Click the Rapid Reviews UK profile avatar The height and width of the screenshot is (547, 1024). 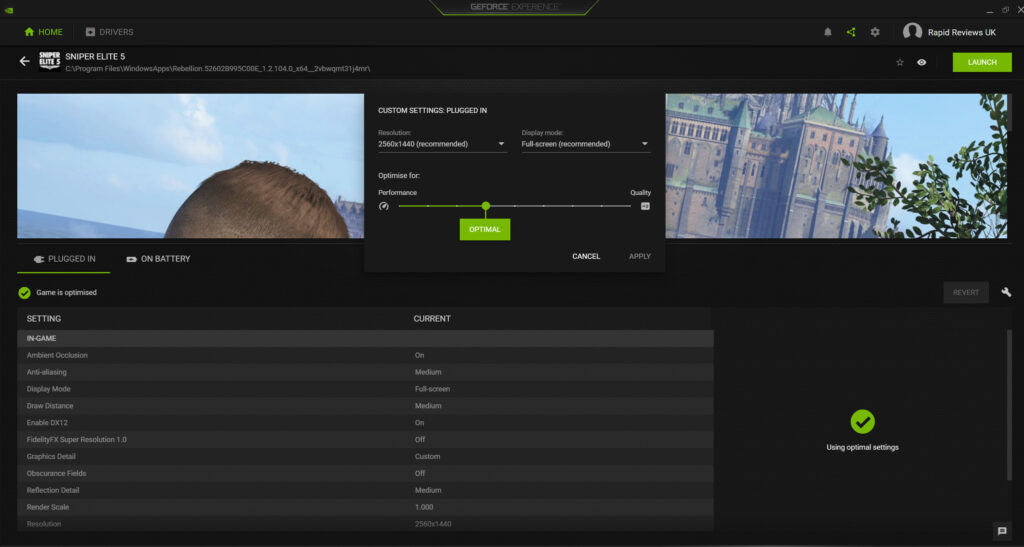[912, 31]
